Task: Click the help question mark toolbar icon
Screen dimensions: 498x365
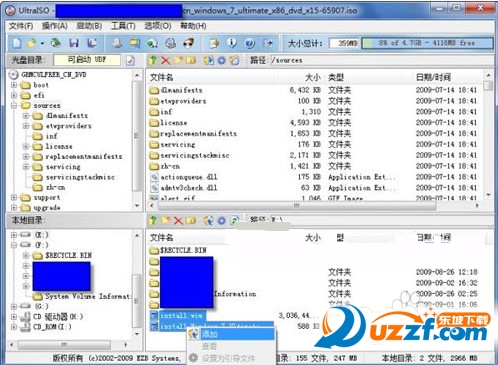Action: click(x=250, y=43)
